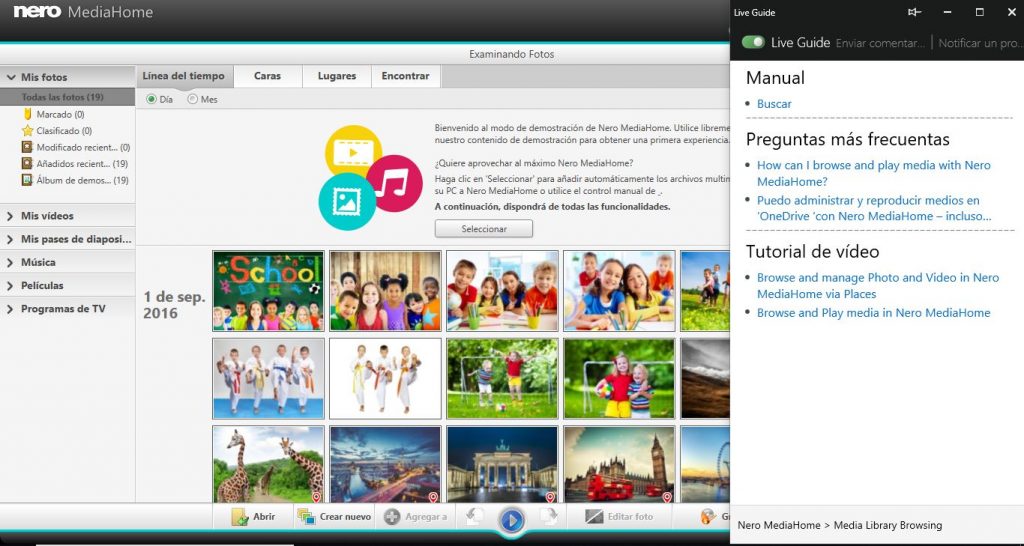Viewport: 1024px width, 546px height.
Task: Open the Buscar manual link
Action: coord(774,104)
